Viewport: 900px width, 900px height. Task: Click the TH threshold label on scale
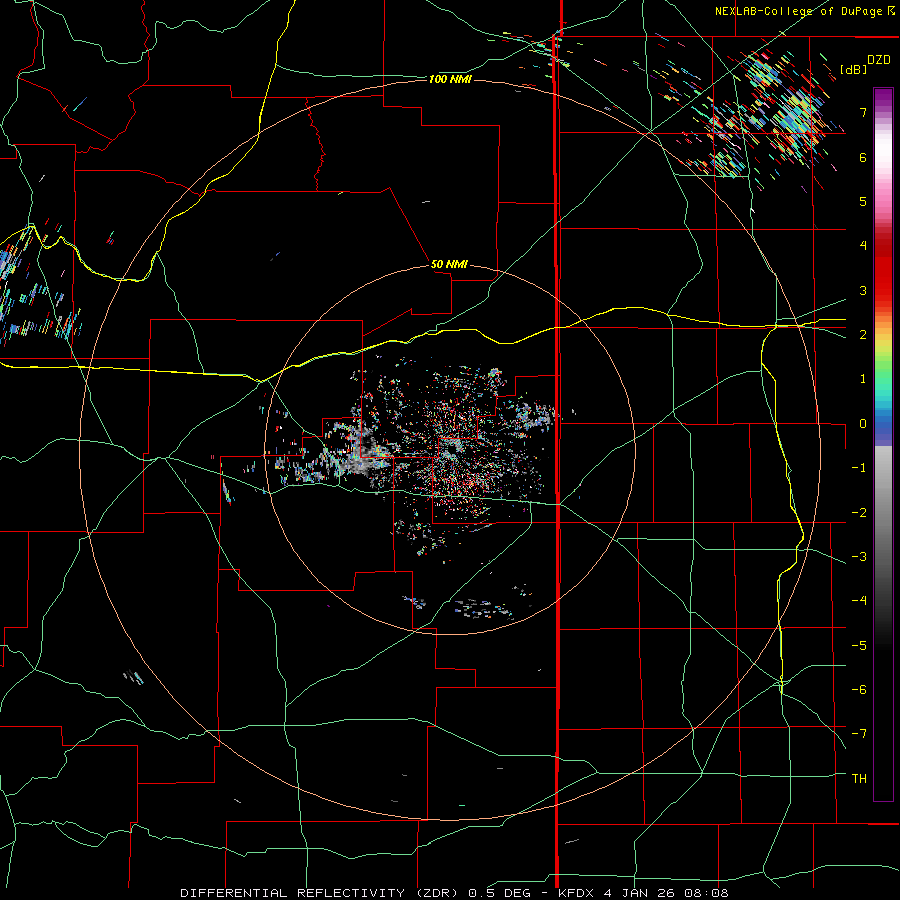(859, 779)
